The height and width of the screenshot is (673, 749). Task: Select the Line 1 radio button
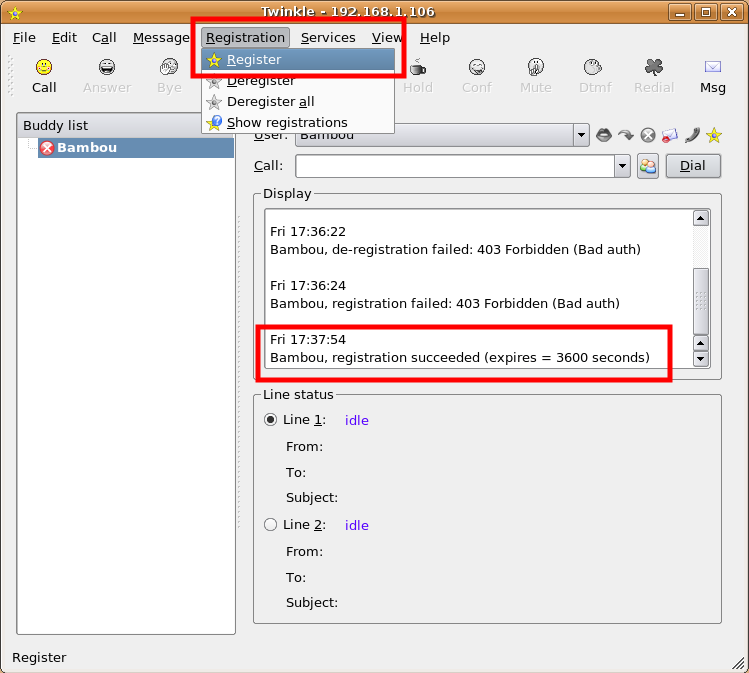coord(270,420)
